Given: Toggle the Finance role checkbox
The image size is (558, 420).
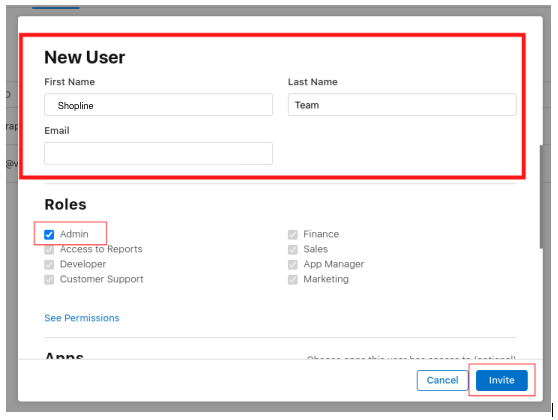Looking at the screenshot, I should pos(293,235).
